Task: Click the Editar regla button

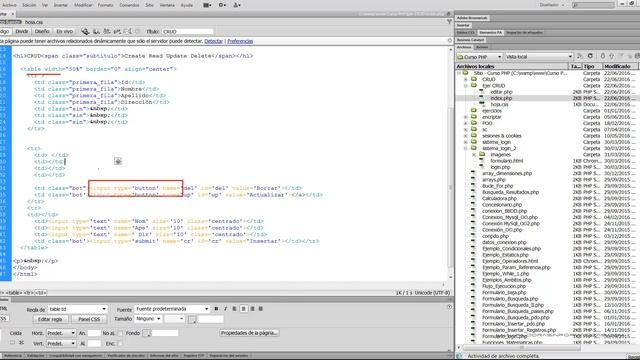Action: (x=50, y=319)
